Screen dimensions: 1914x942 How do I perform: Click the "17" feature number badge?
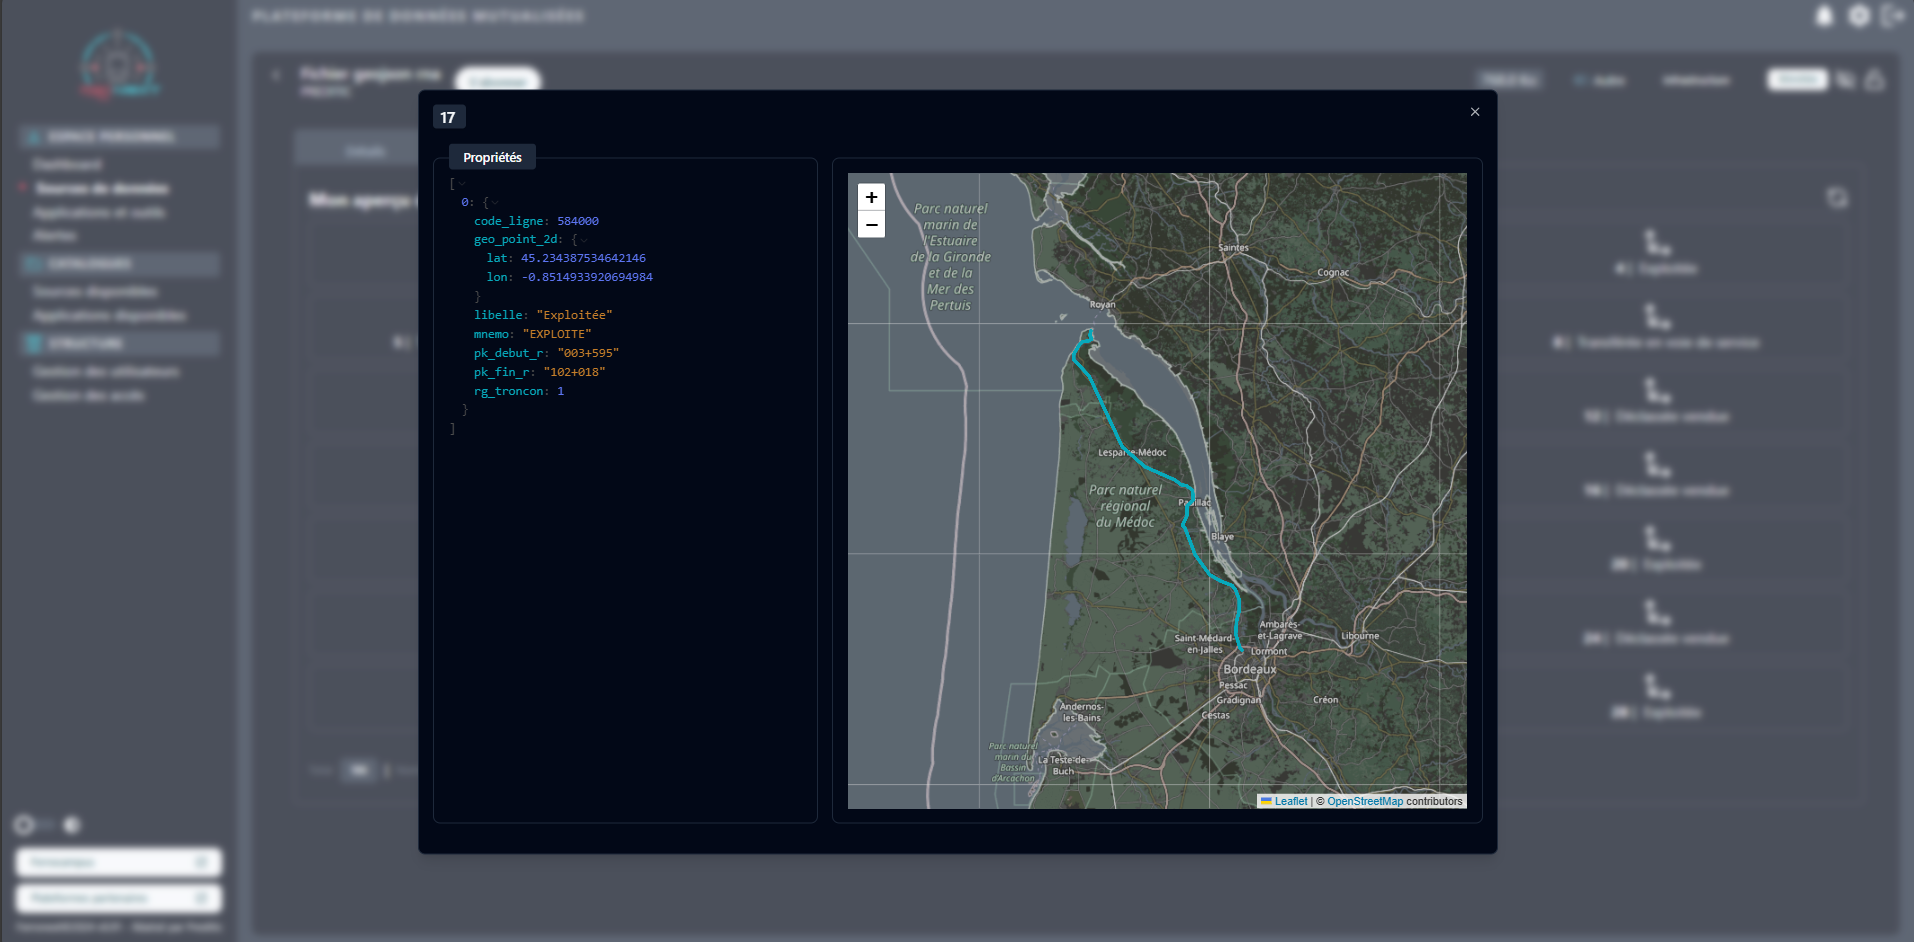[448, 118]
